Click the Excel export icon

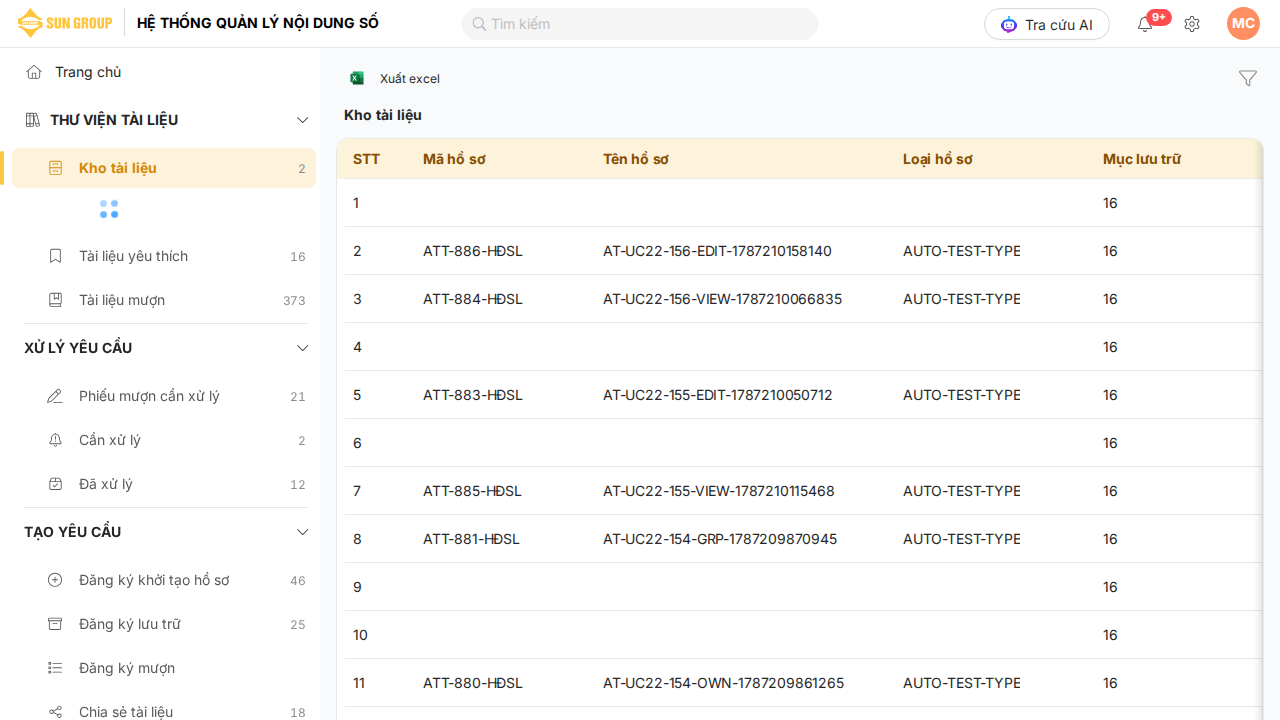click(x=357, y=78)
